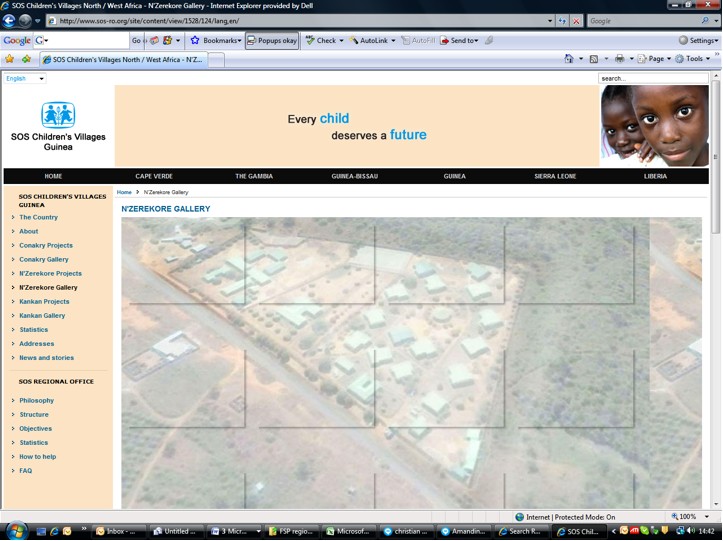This screenshot has height=541, width=723.
Task: Open N'Zerekore Projects sidebar link
Action: tap(51, 273)
